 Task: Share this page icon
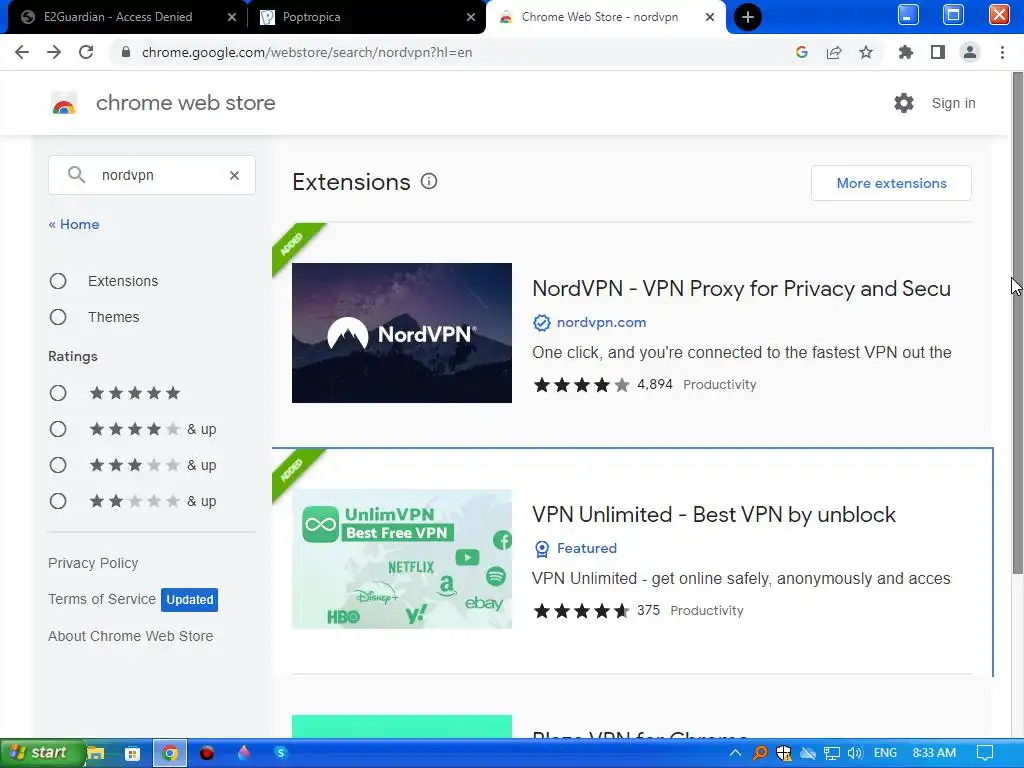coord(834,52)
